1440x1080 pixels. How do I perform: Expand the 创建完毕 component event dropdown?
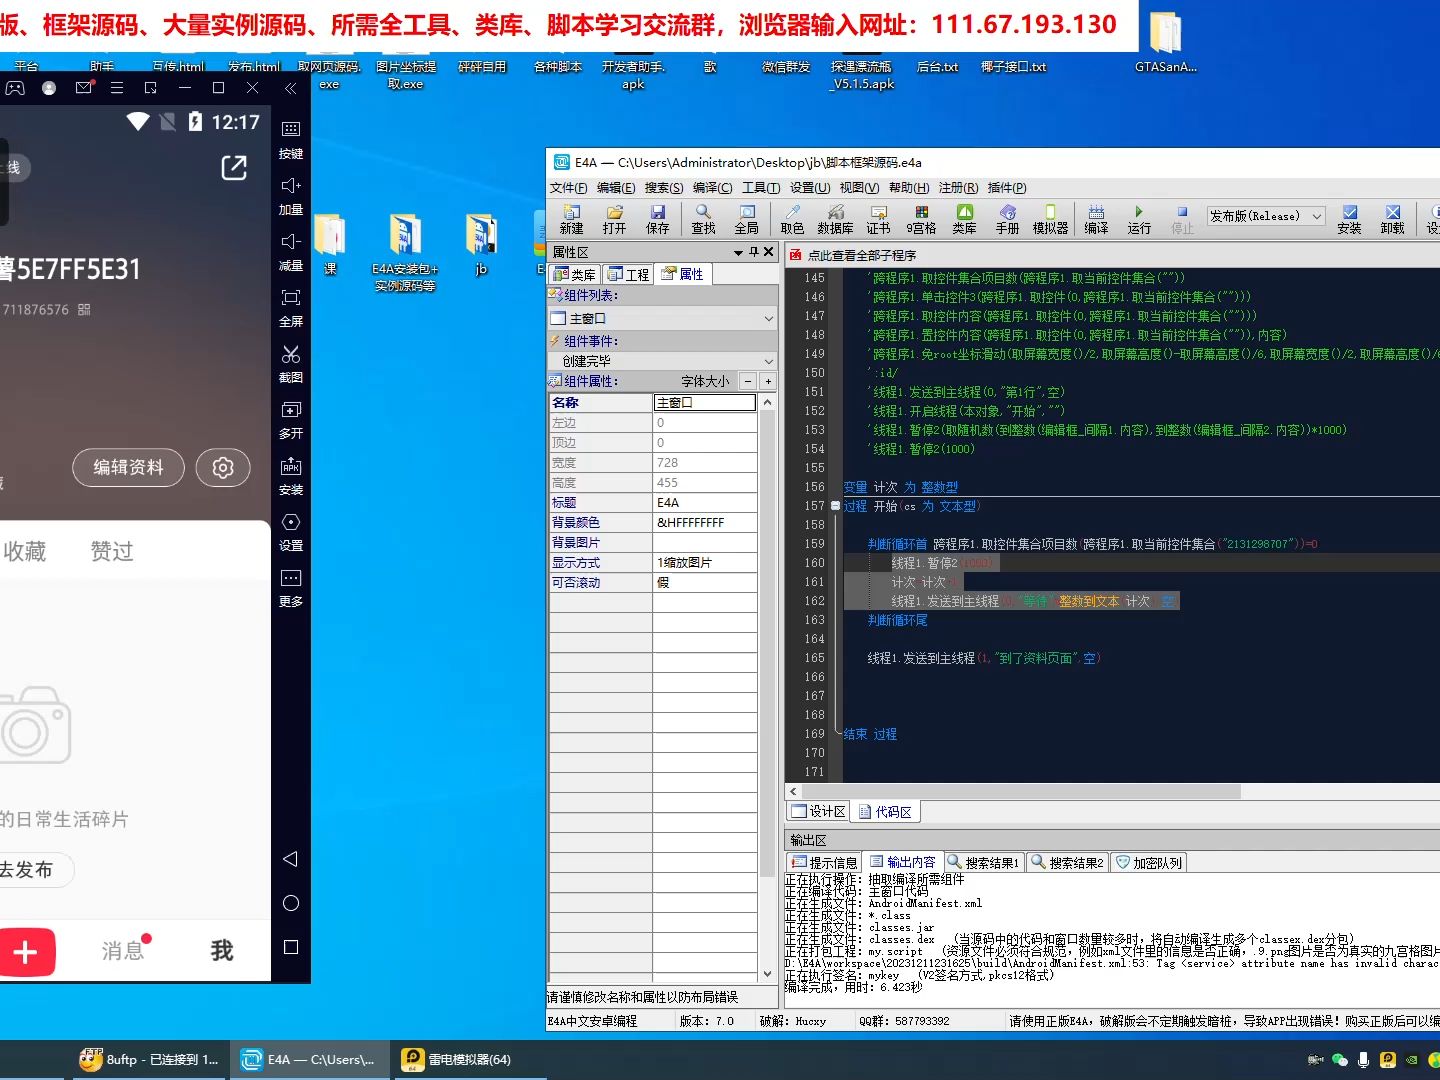768,361
